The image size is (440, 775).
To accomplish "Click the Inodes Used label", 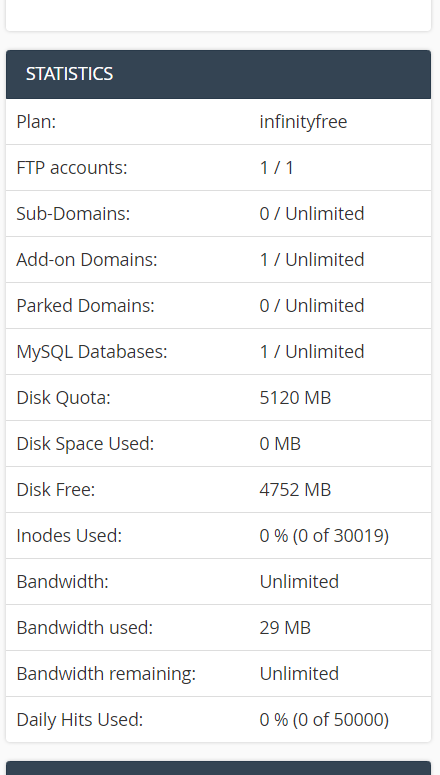I will [69, 535].
